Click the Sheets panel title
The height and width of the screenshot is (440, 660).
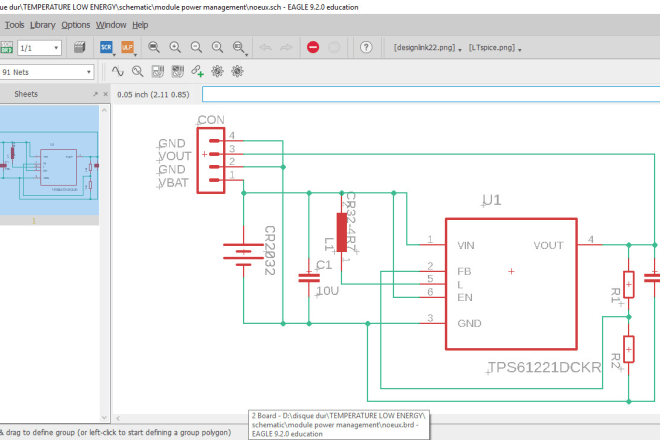(26, 94)
